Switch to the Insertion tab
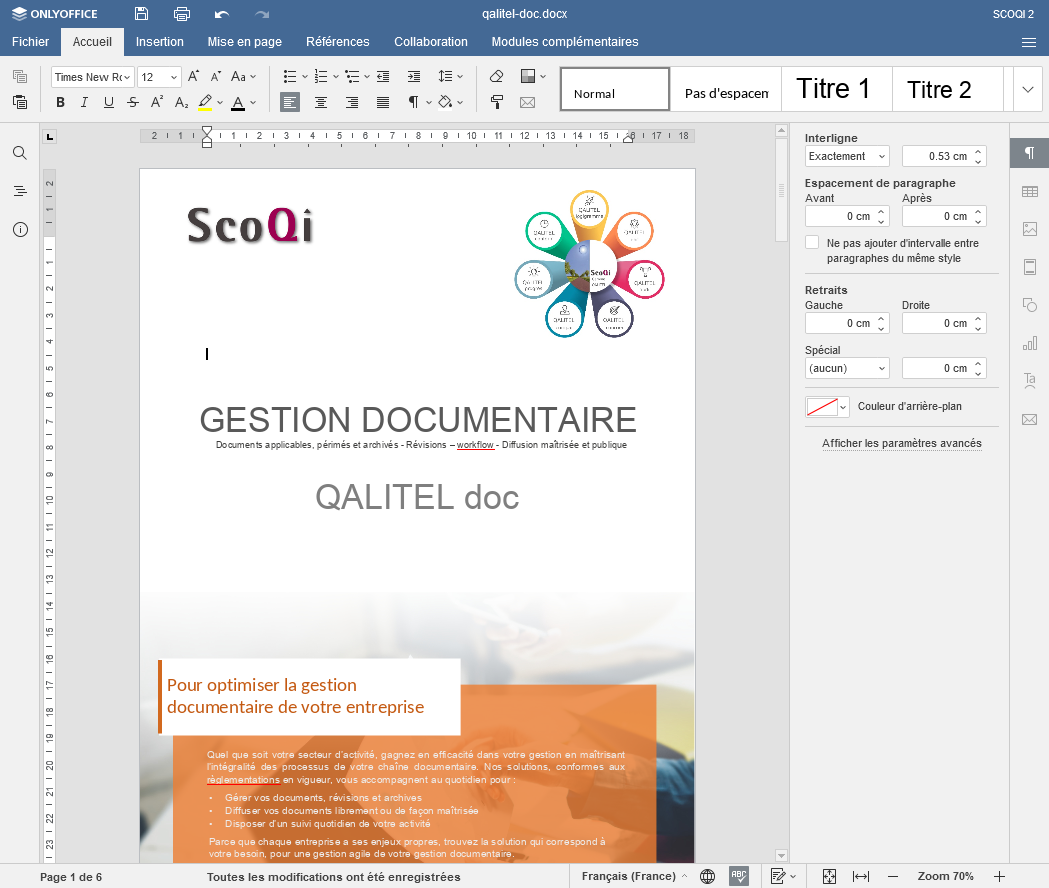Viewport: 1049px width, 888px height. 160,42
